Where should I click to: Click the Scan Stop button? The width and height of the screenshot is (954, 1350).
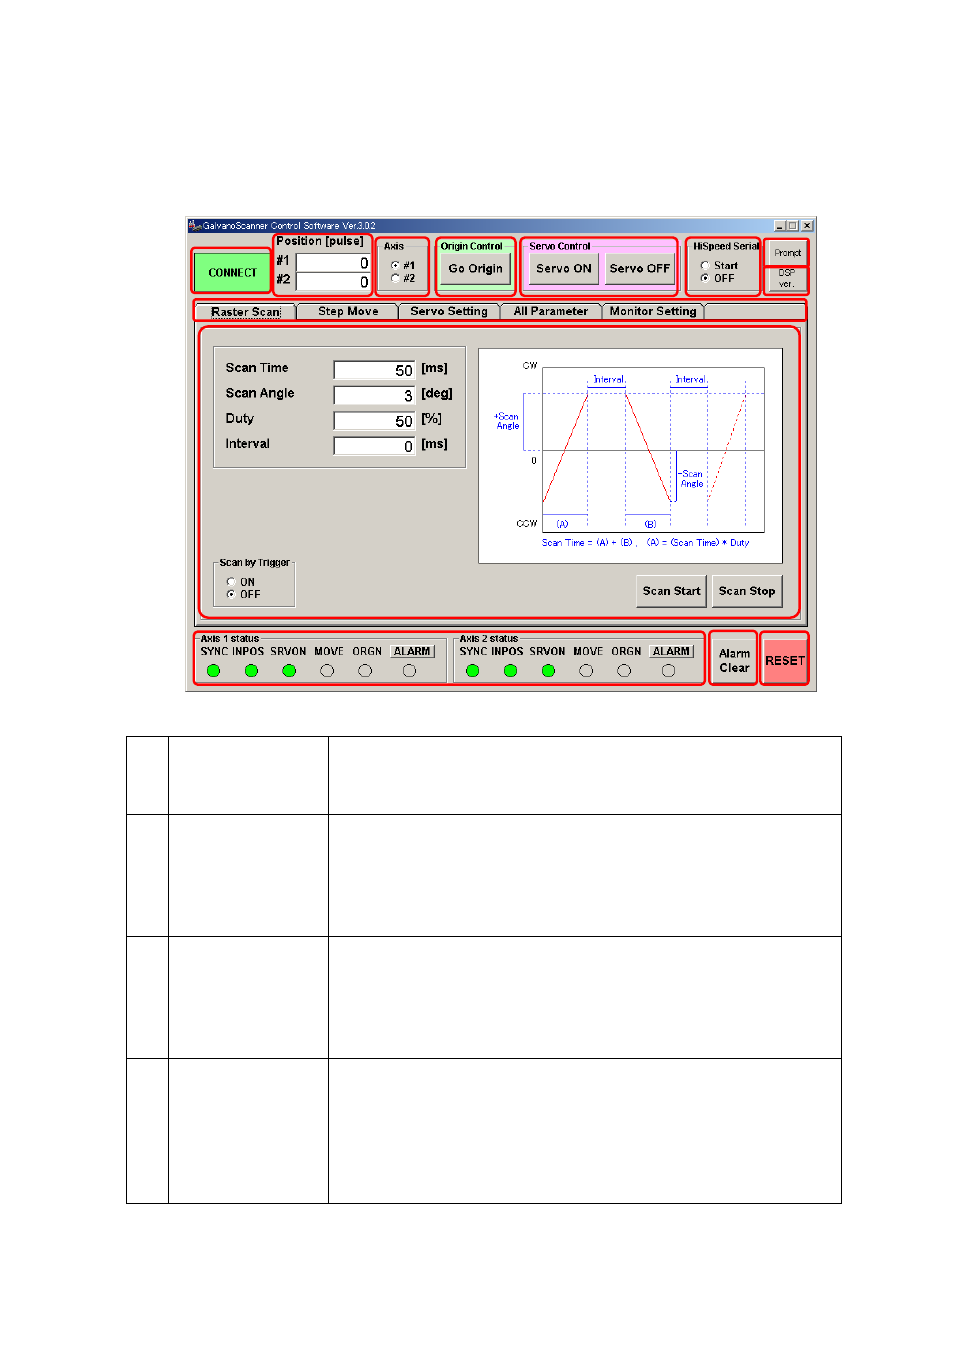[747, 591]
